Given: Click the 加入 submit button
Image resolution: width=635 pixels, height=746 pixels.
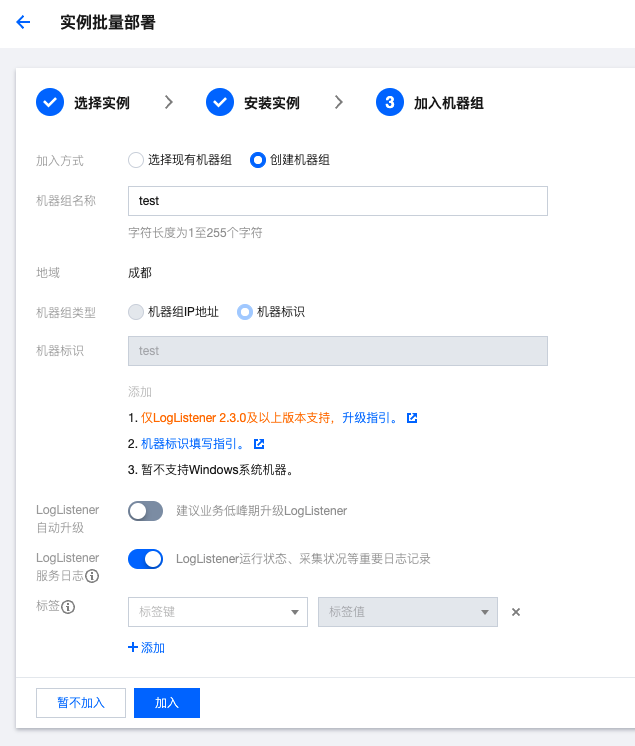Looking at the screenshot, I should pyautogui.click(x=167, y=703).
